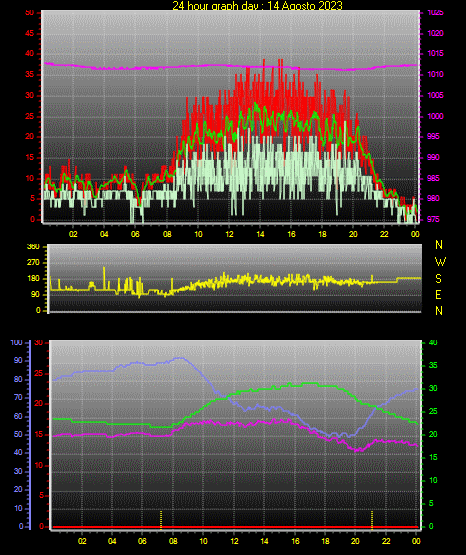Click the blue 90 humidity axis label
Image resolution: width=466 pixels, height=555 pixels.
(x=18, y=360)
